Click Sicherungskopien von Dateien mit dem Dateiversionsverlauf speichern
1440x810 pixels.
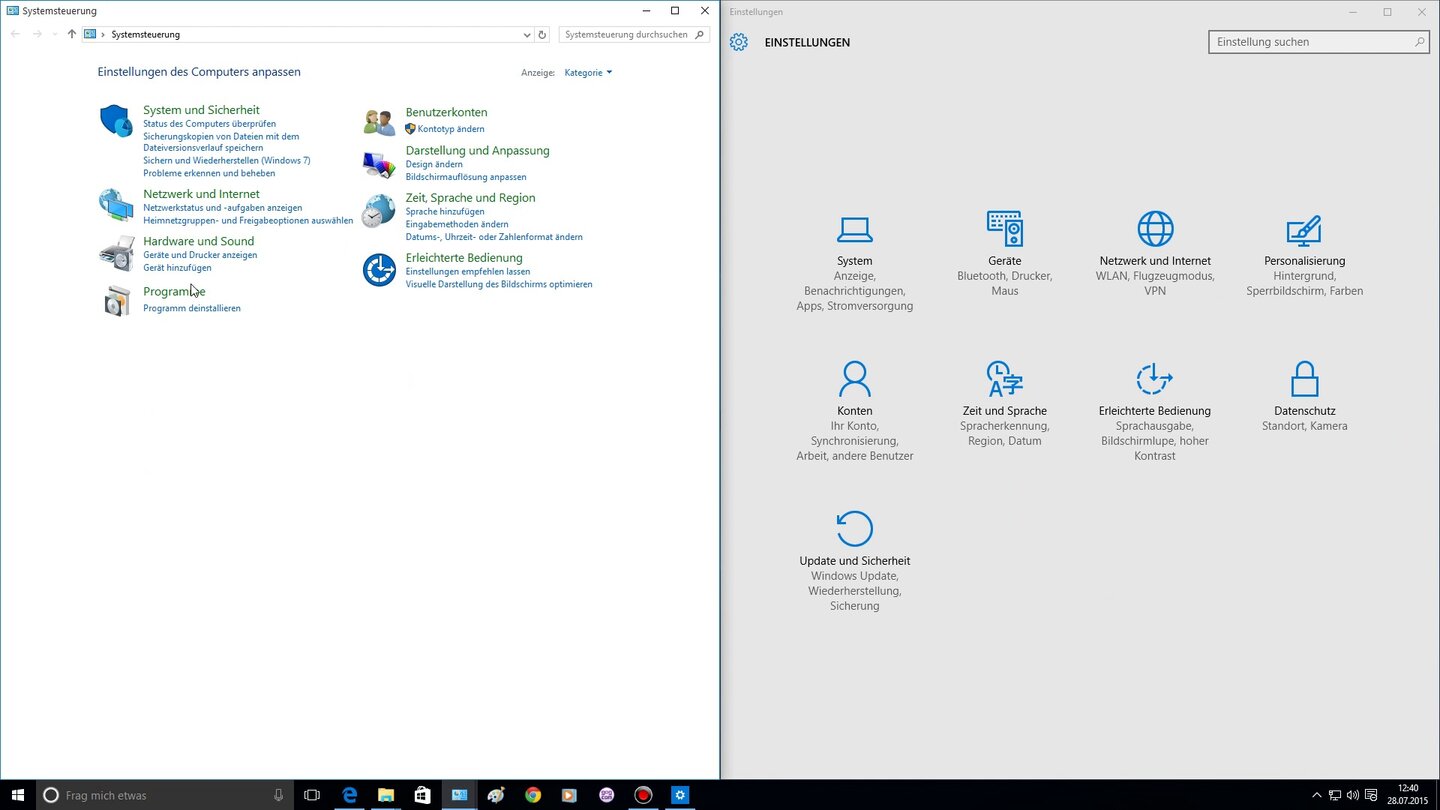(x=221, y=142)
